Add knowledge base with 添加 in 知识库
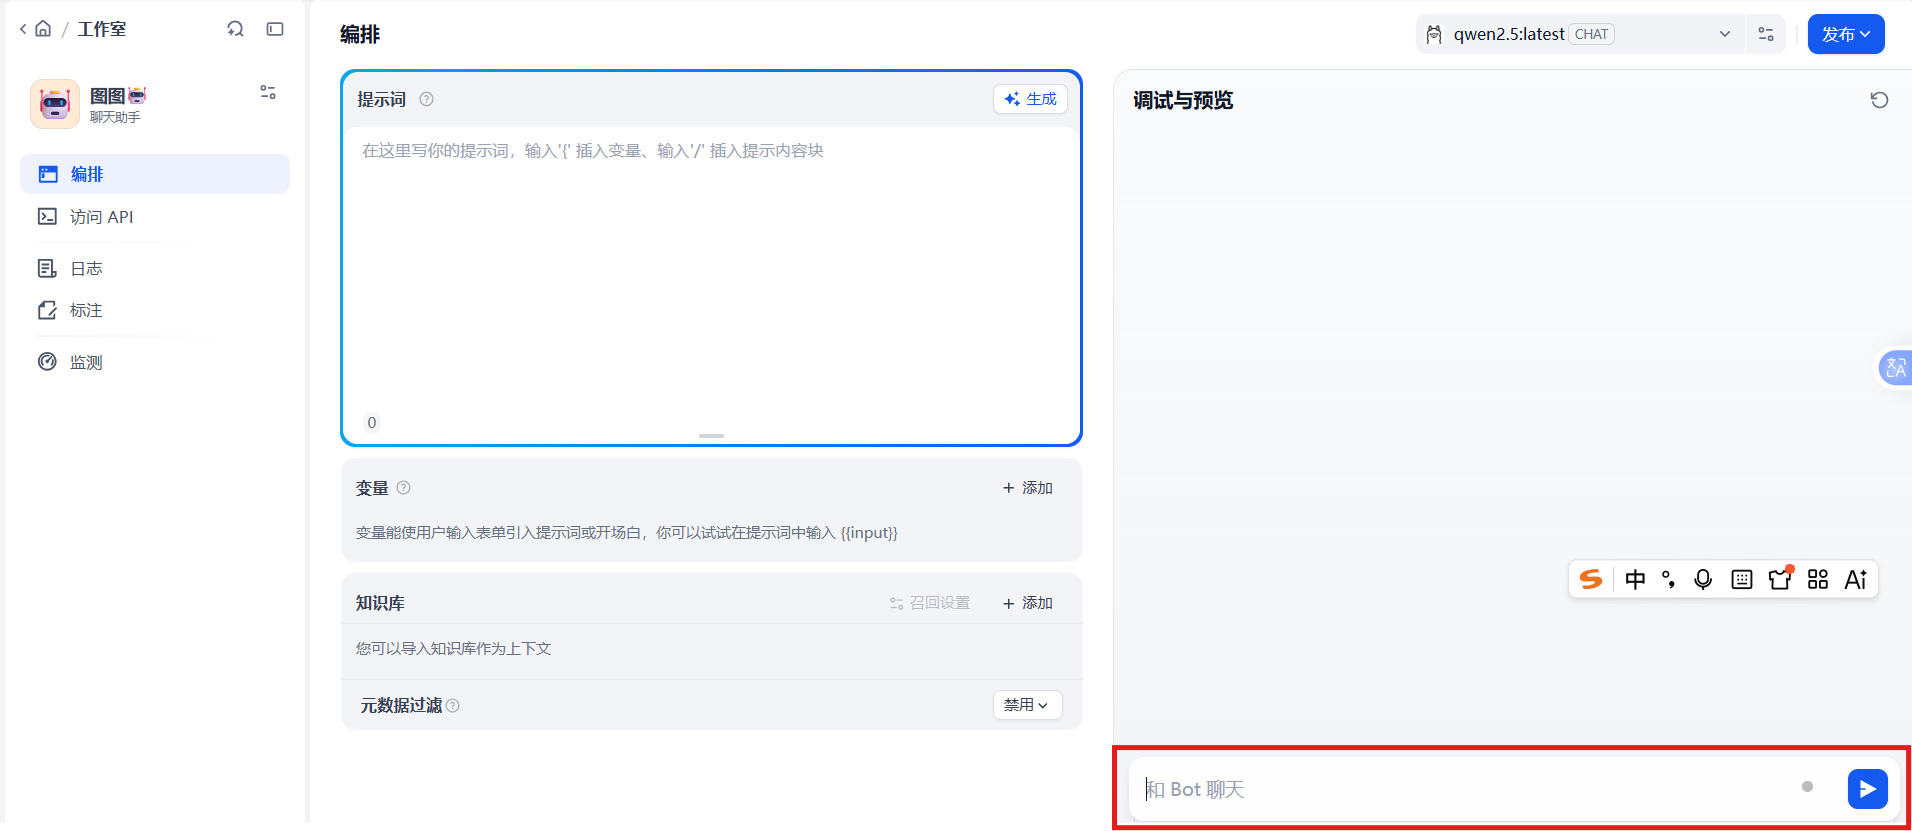The height and width of the screenshot is (831, 1912). point(1028,603)
